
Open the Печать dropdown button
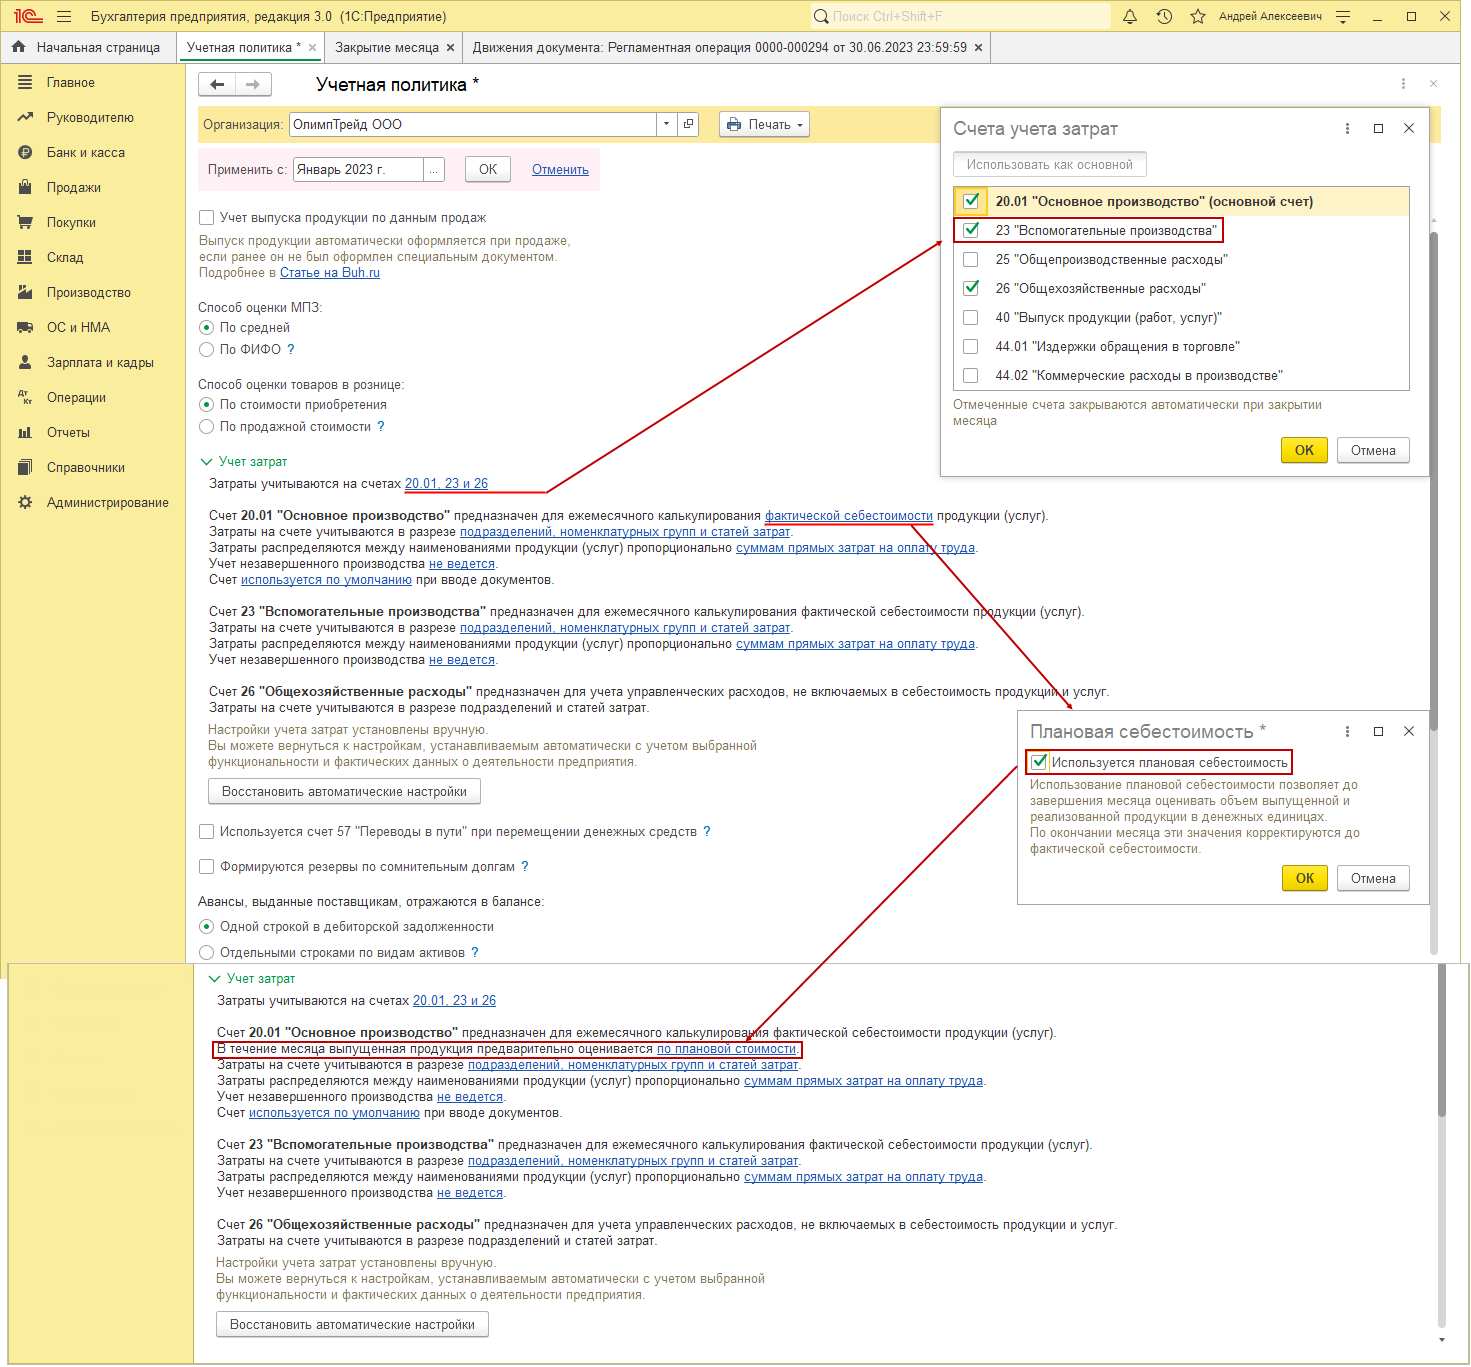pyautogui.click(x=764, y=125)
